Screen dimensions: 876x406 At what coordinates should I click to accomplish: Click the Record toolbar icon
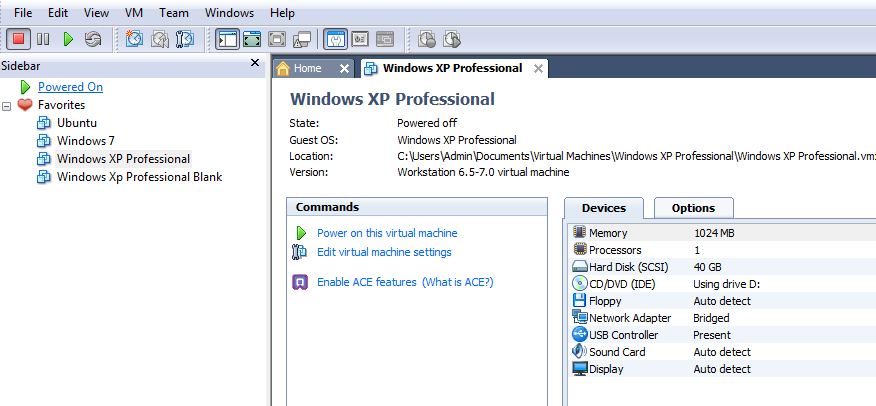click(x=427, y=39)
